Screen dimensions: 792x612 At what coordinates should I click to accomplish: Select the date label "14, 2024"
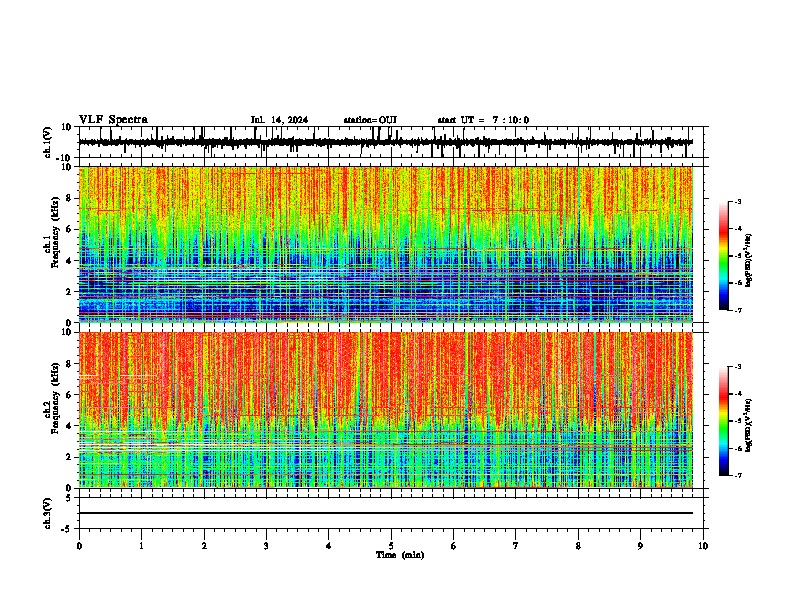(x=289, y=120)
